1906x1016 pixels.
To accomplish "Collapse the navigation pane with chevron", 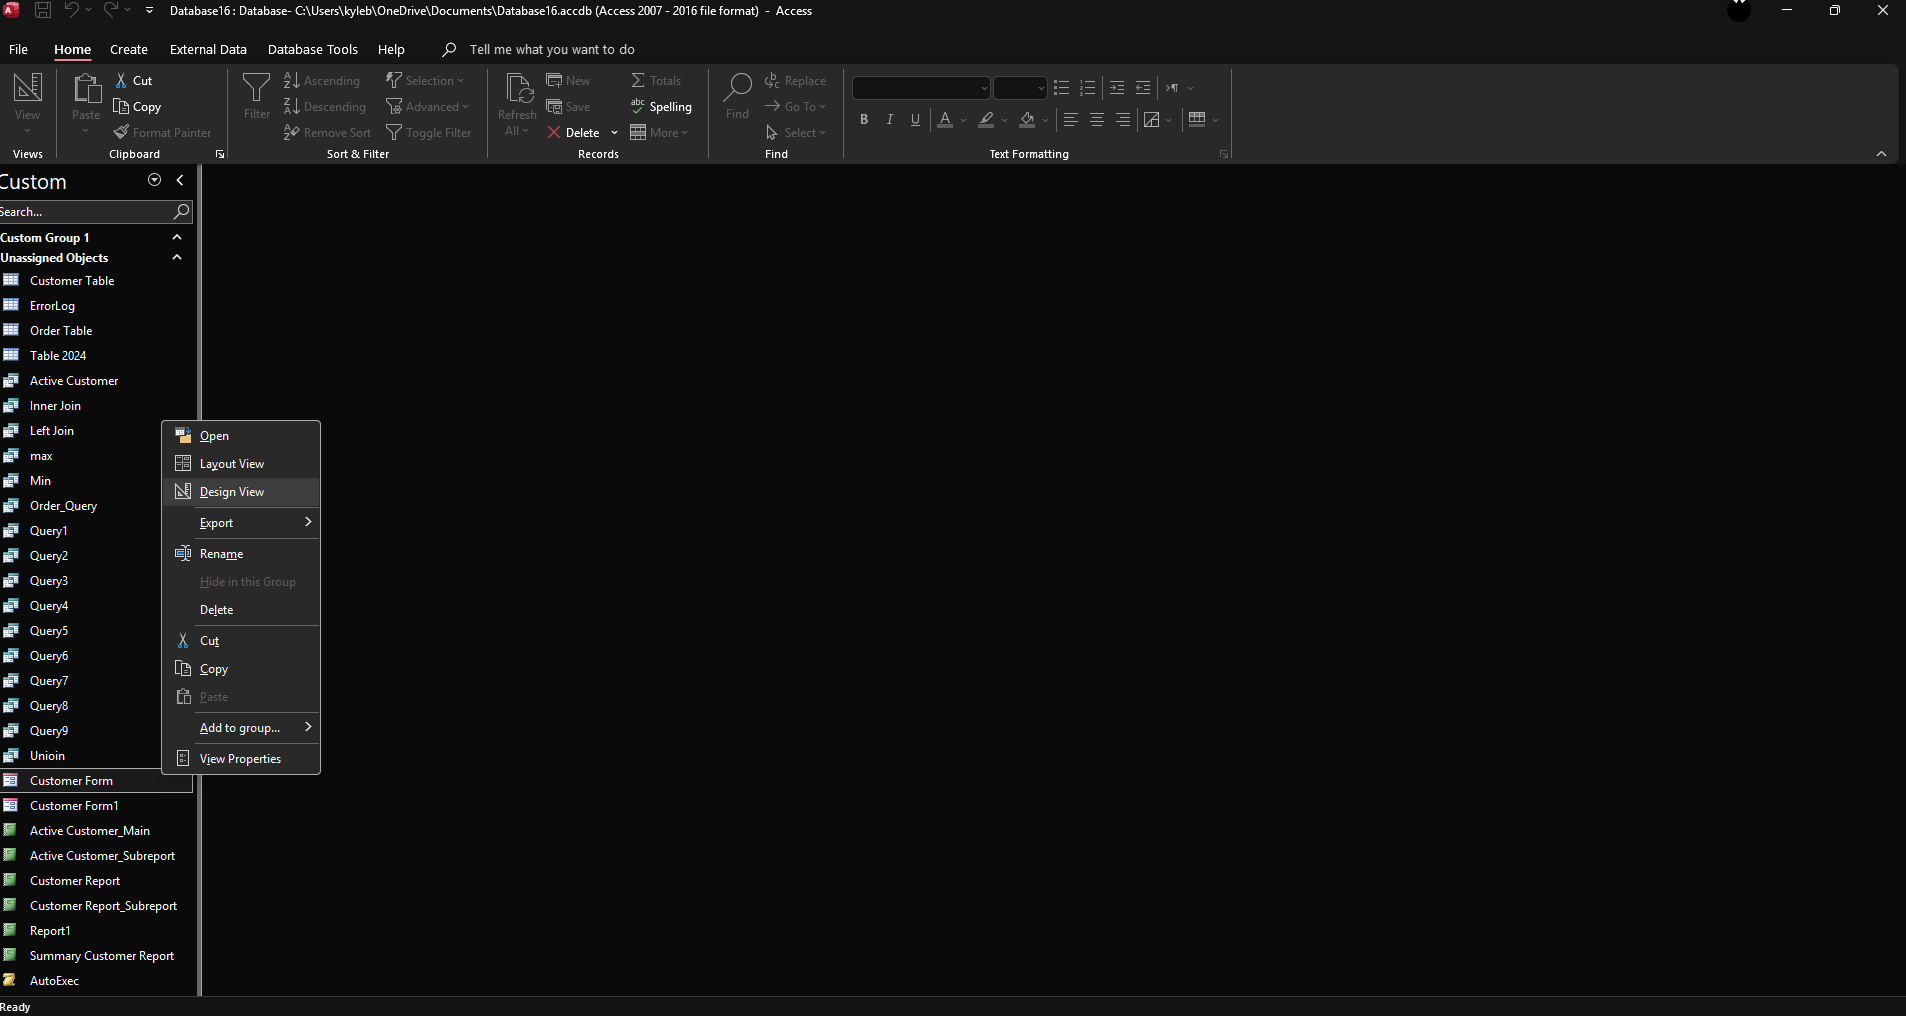I will [x=180, y=180].
